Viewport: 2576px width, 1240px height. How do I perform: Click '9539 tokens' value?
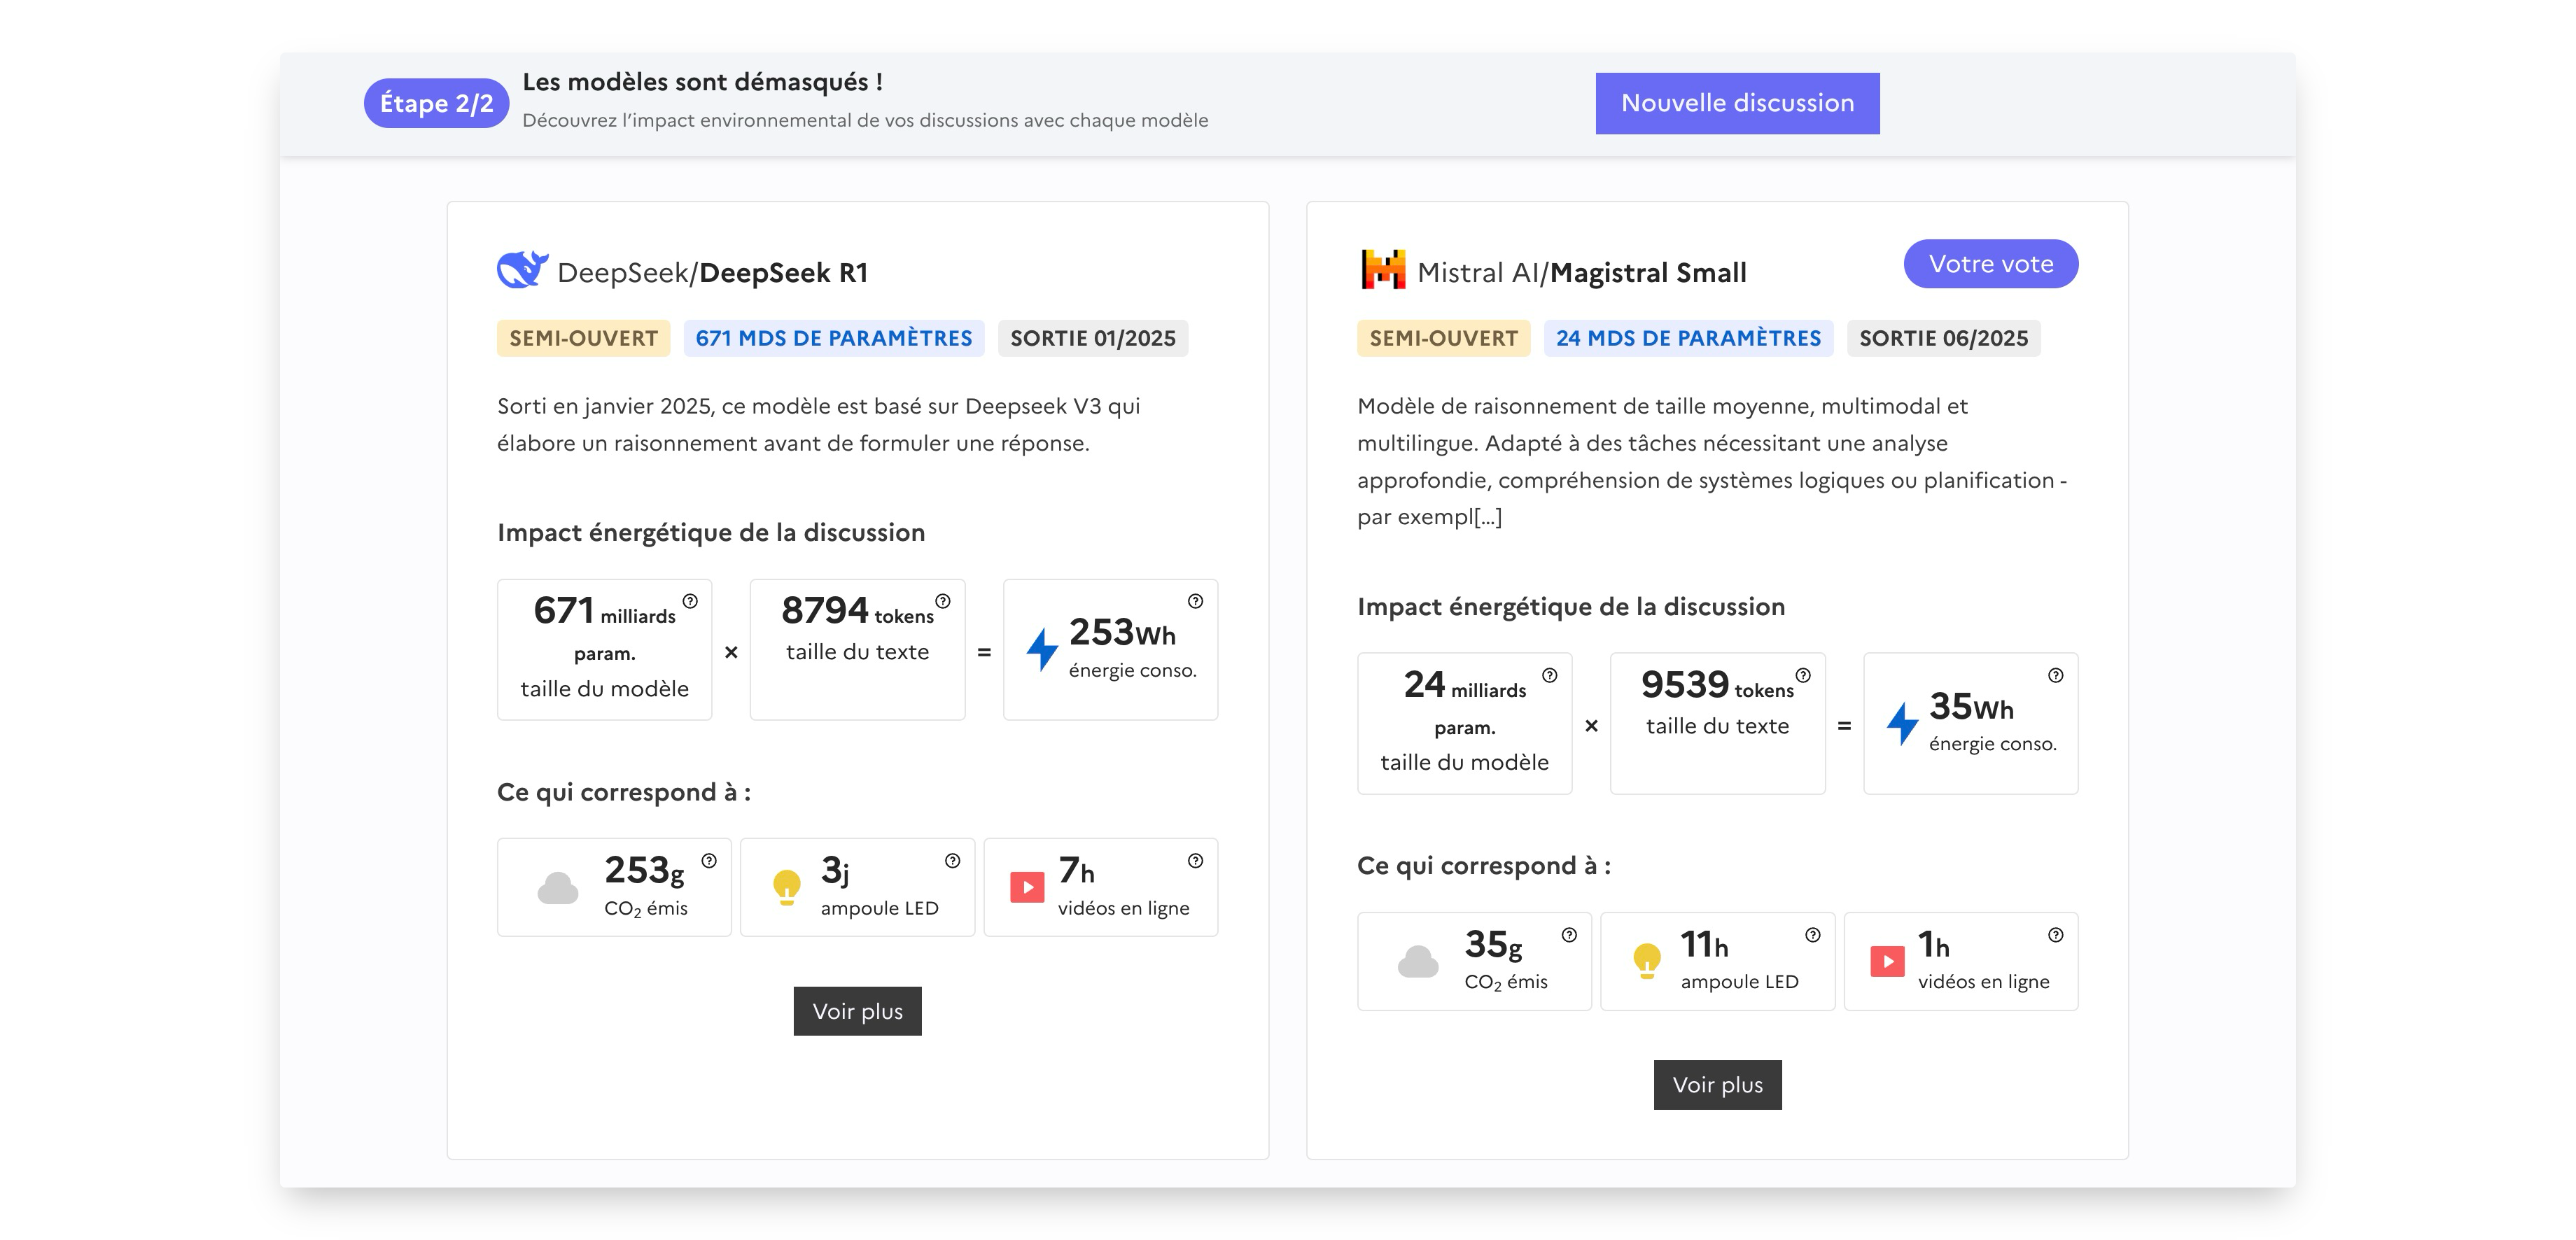(x=1717, y=684)
